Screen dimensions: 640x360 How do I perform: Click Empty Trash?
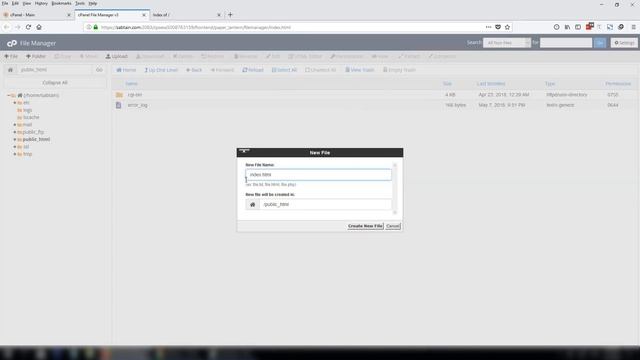click(x=399, y=70)
